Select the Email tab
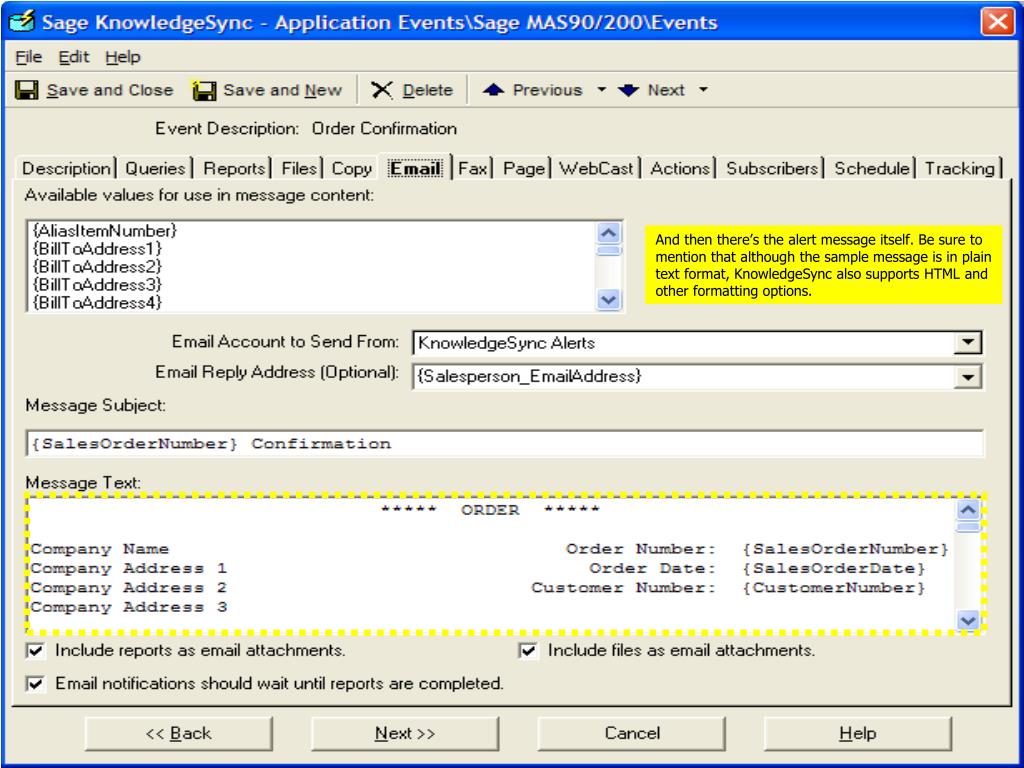1024x768 pixels. point(415,168)
